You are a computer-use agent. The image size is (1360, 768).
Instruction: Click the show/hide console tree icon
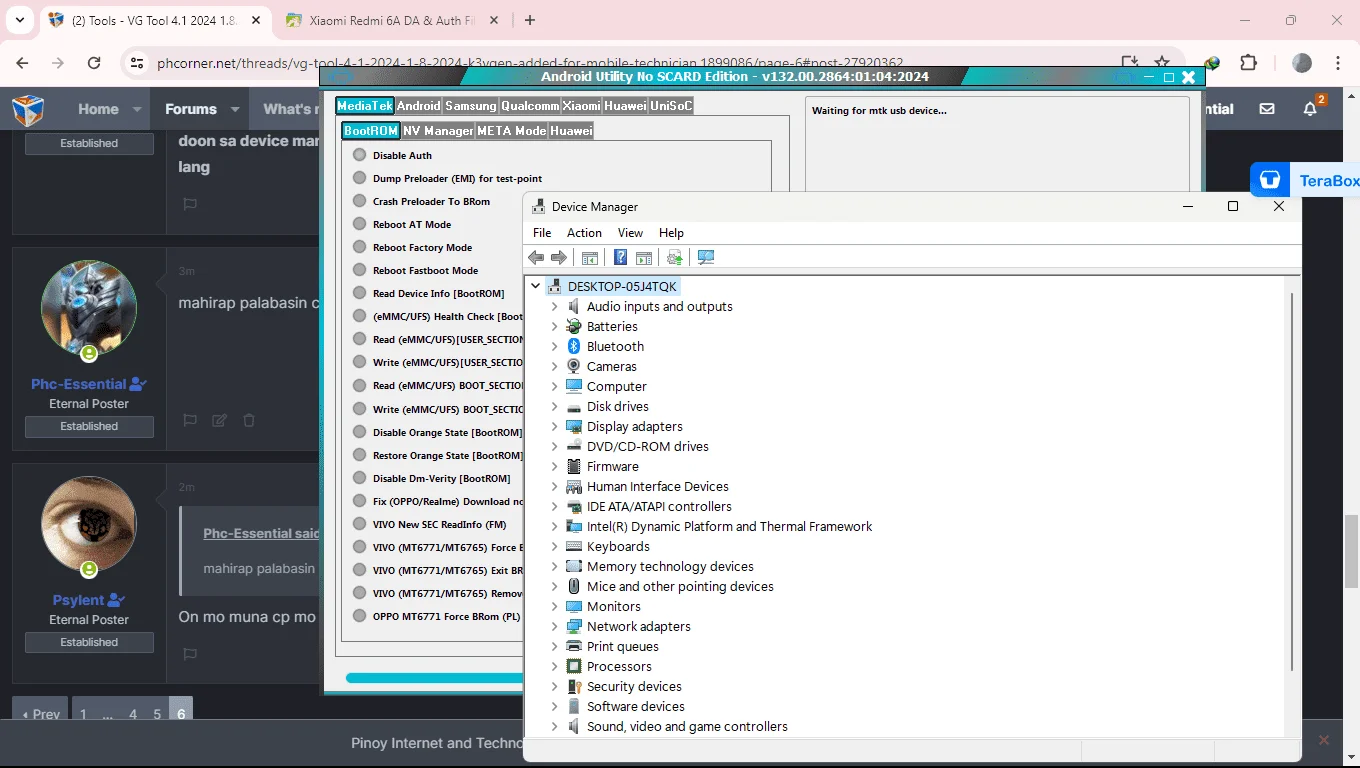coord(590,258)
